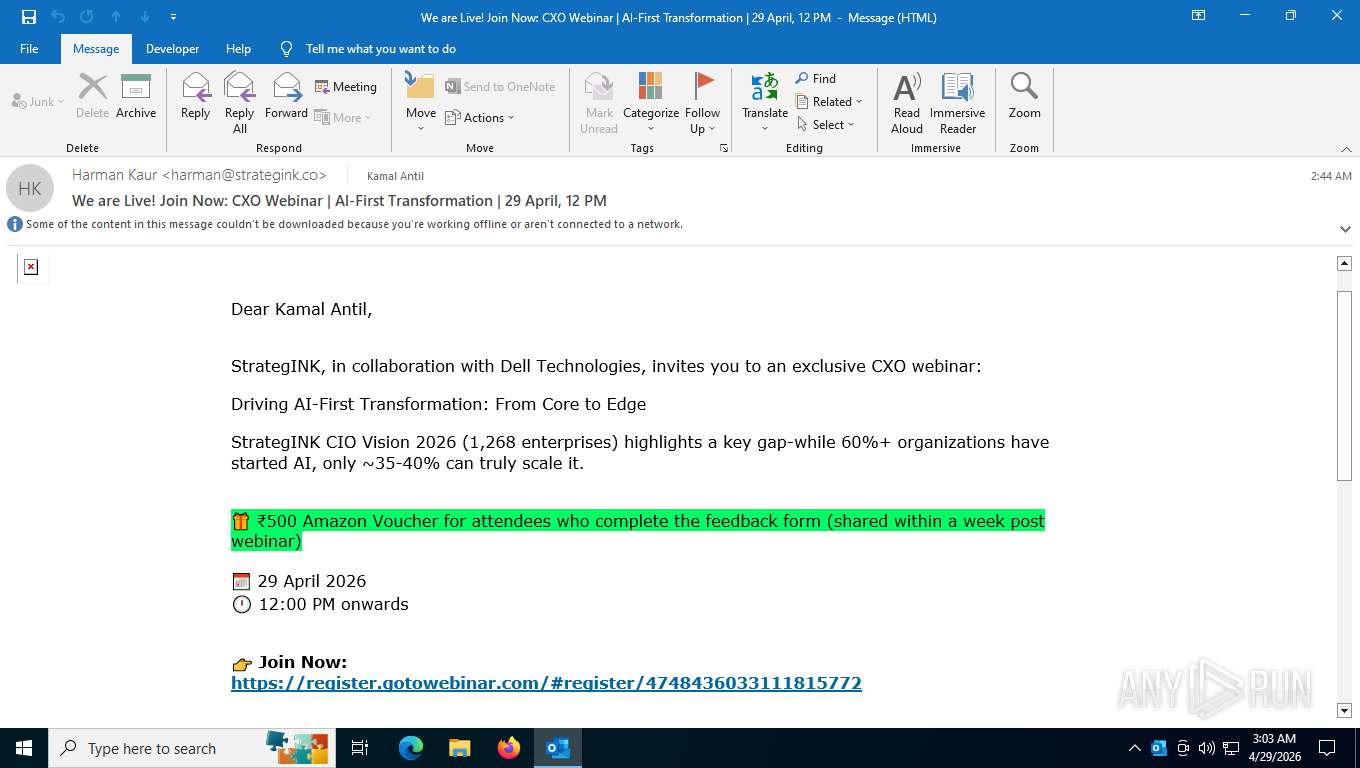Open the Actions dropdown
Screen dimensions: 1360x768
click(480, 117)
